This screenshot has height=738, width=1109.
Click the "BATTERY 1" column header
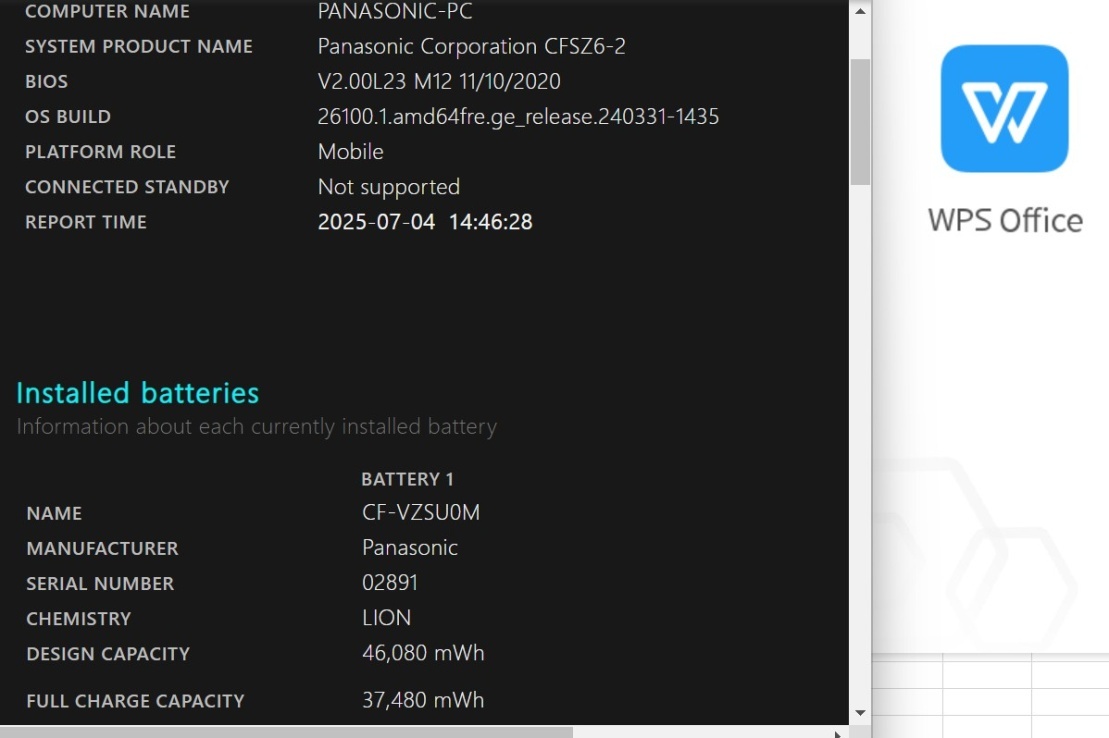pyautogui.click(x=407, y=480)
